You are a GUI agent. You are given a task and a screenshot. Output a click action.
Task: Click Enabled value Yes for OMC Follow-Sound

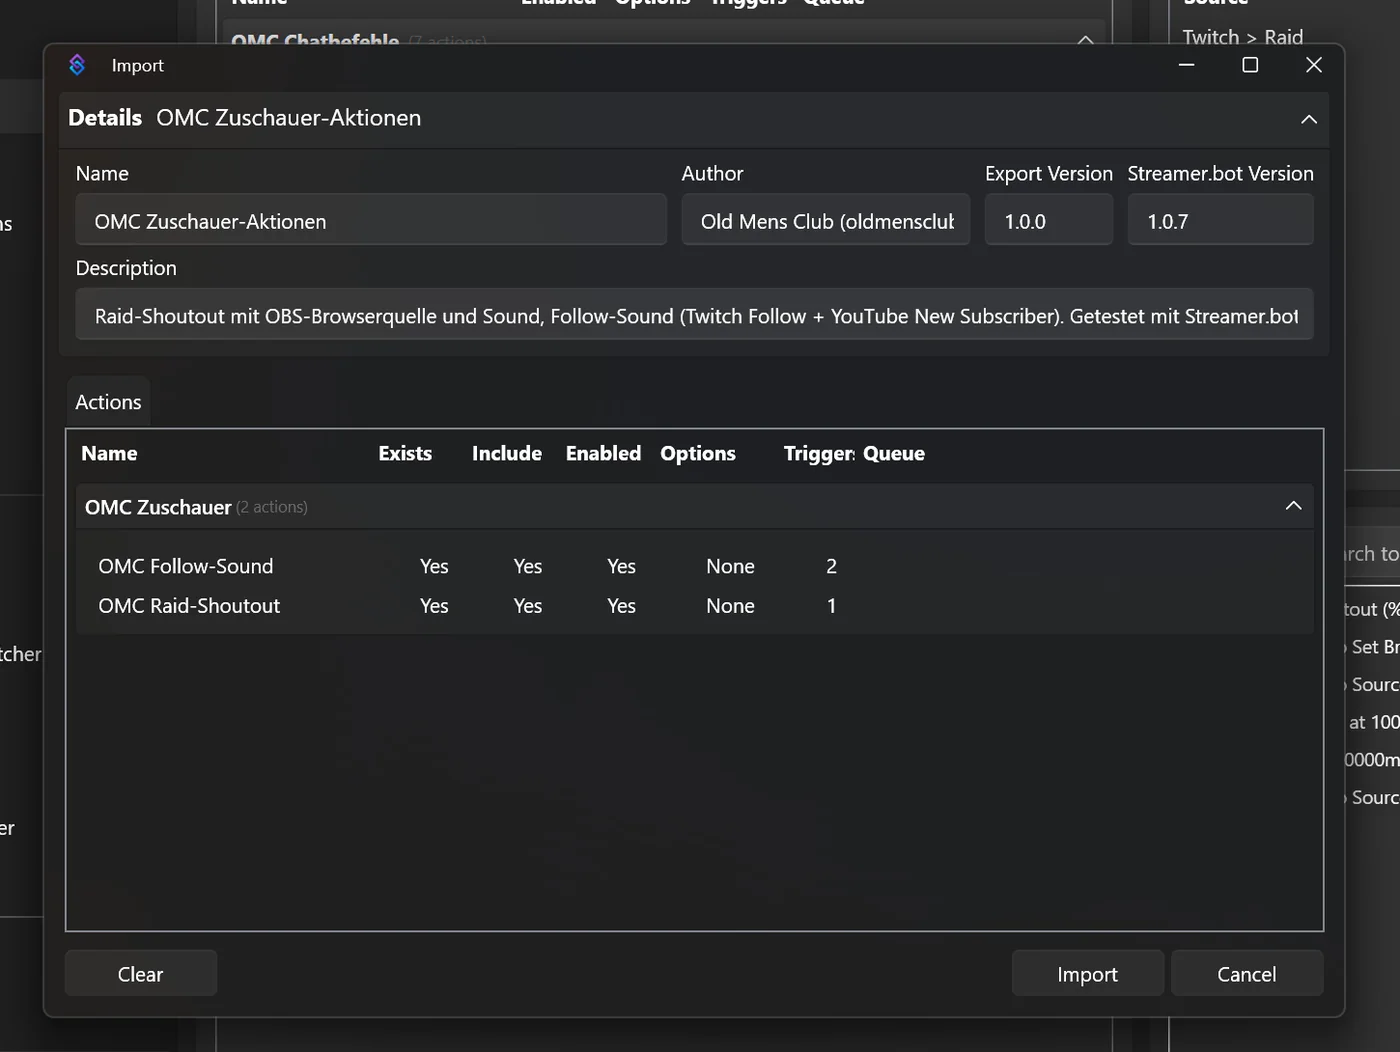point(622,566)
